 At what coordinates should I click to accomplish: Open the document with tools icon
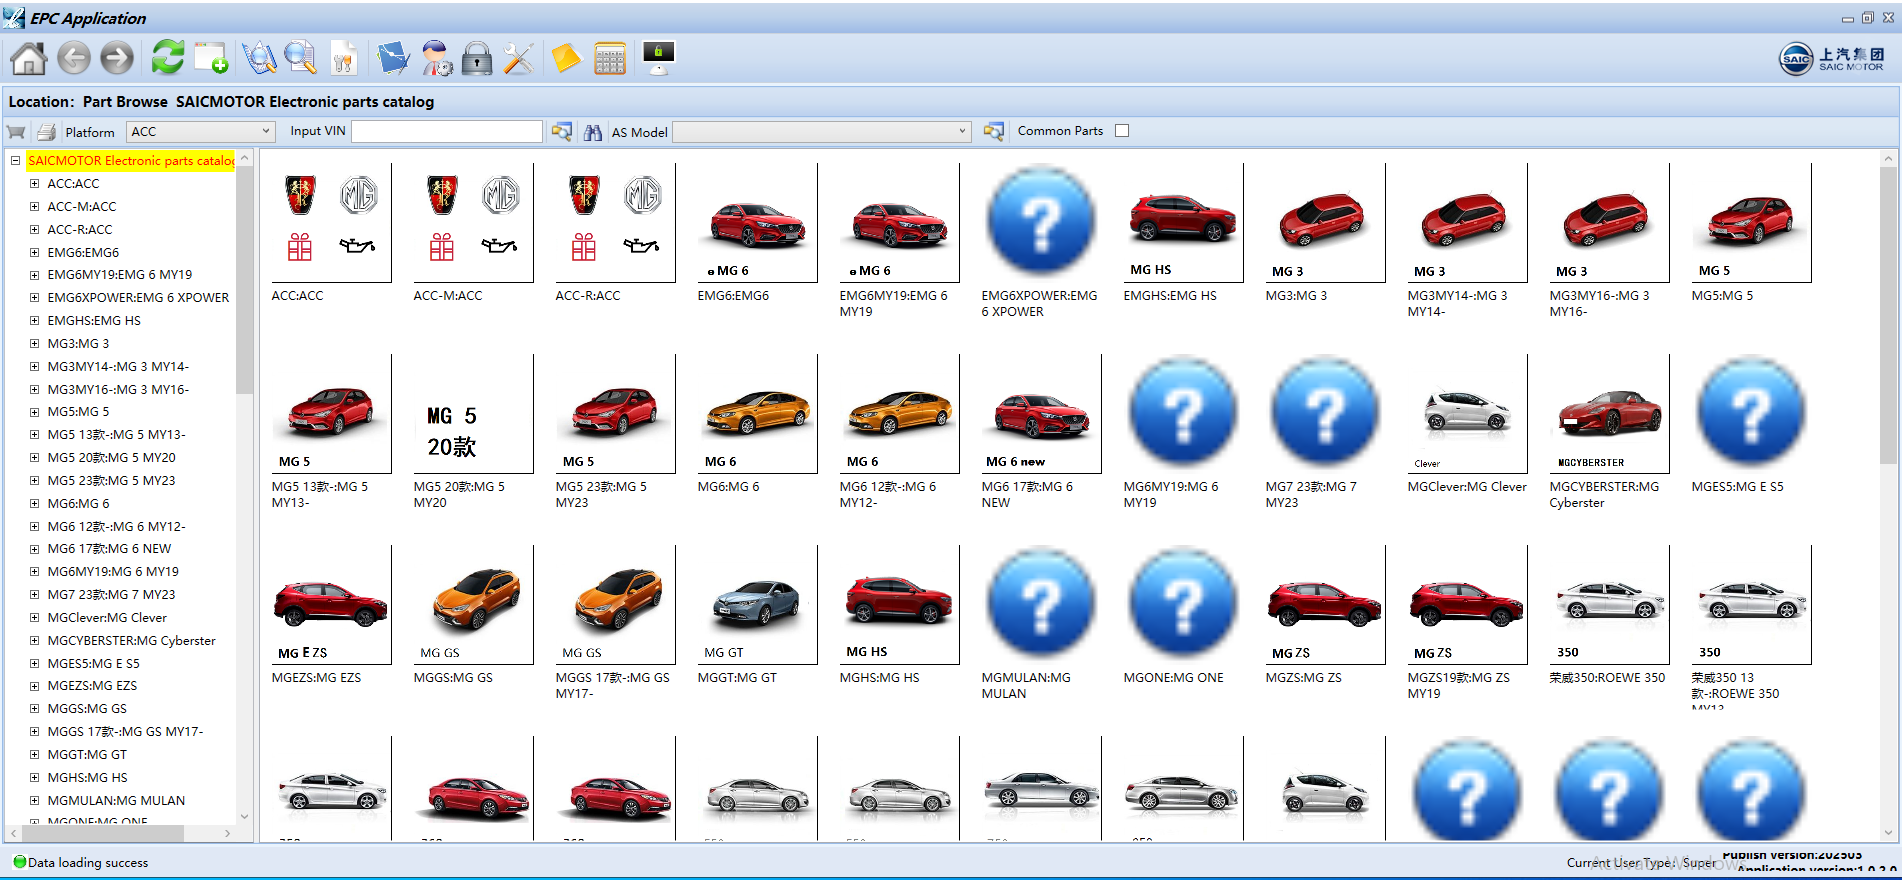coord(343,59)
